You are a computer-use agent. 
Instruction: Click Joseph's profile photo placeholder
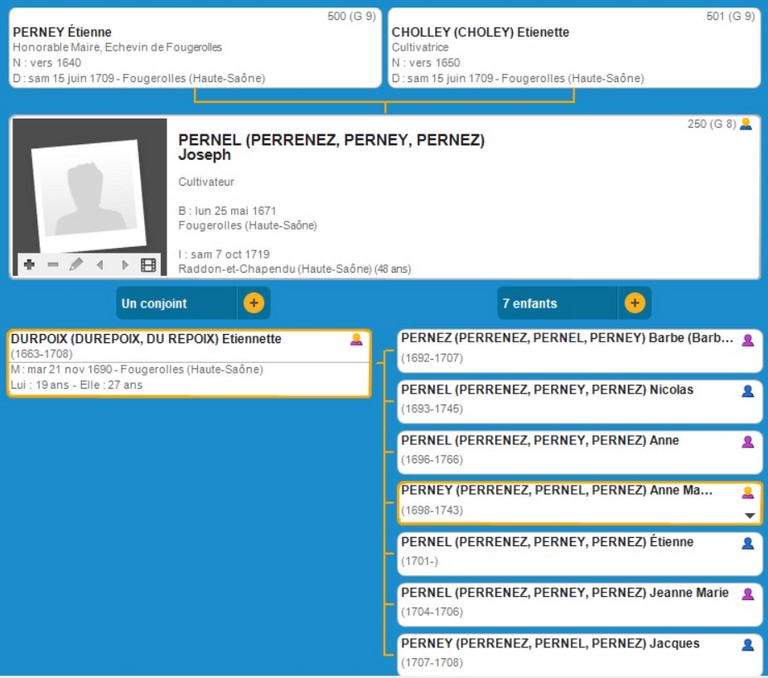click(88, 190)
